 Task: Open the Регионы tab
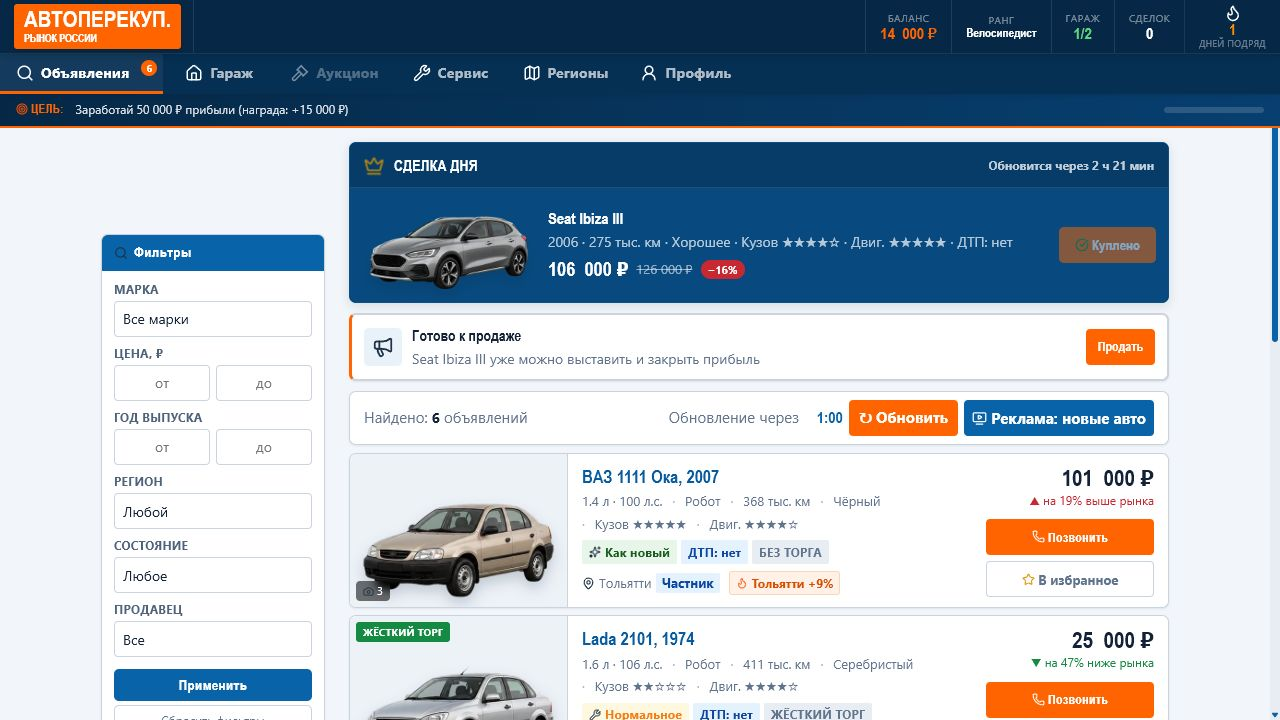pyautogui.click(x=566, y=73)
